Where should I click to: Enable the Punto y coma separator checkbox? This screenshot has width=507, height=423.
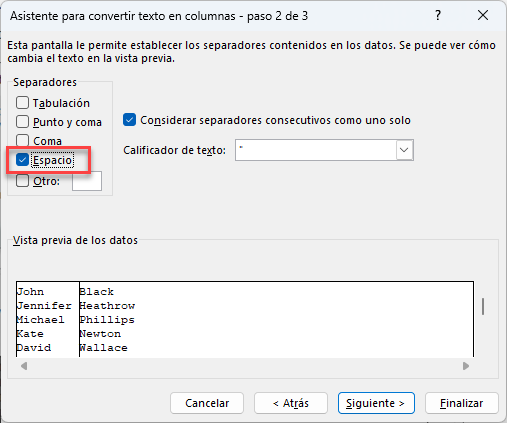click(22, 122)
